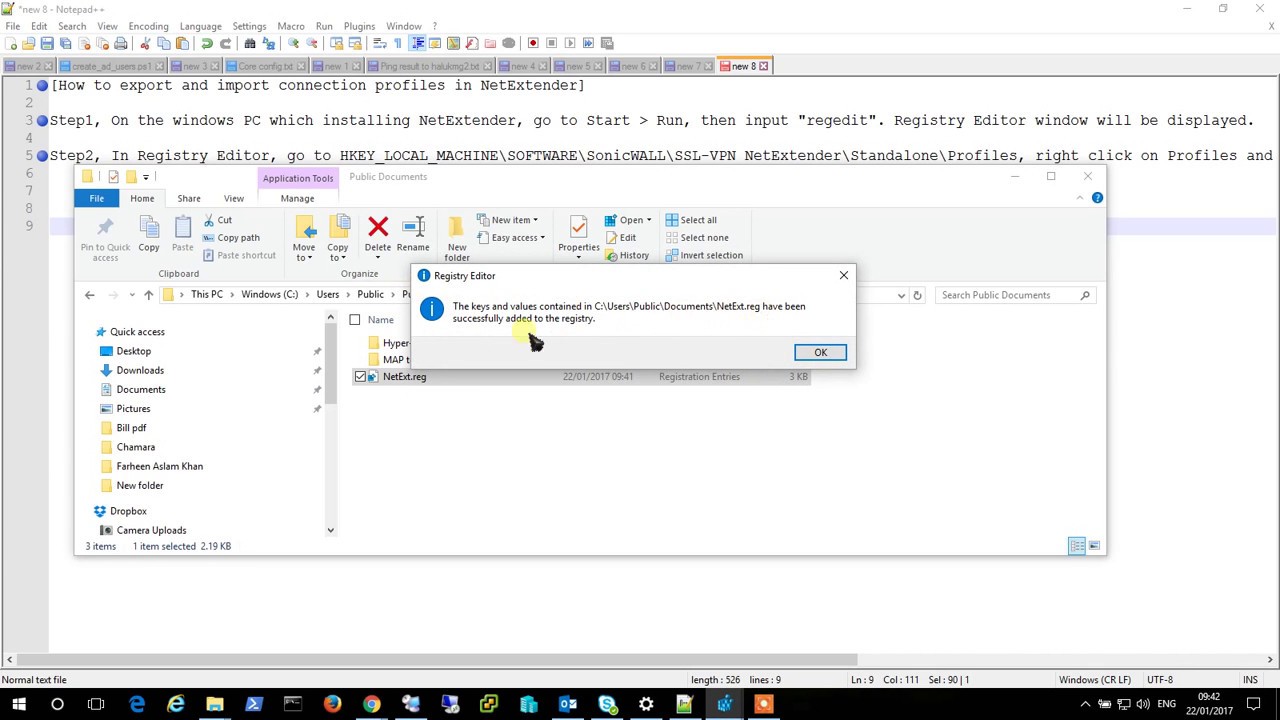Click nav pane scroll down arrow
Screen dimensions: 1280x720
pos(330,530)
